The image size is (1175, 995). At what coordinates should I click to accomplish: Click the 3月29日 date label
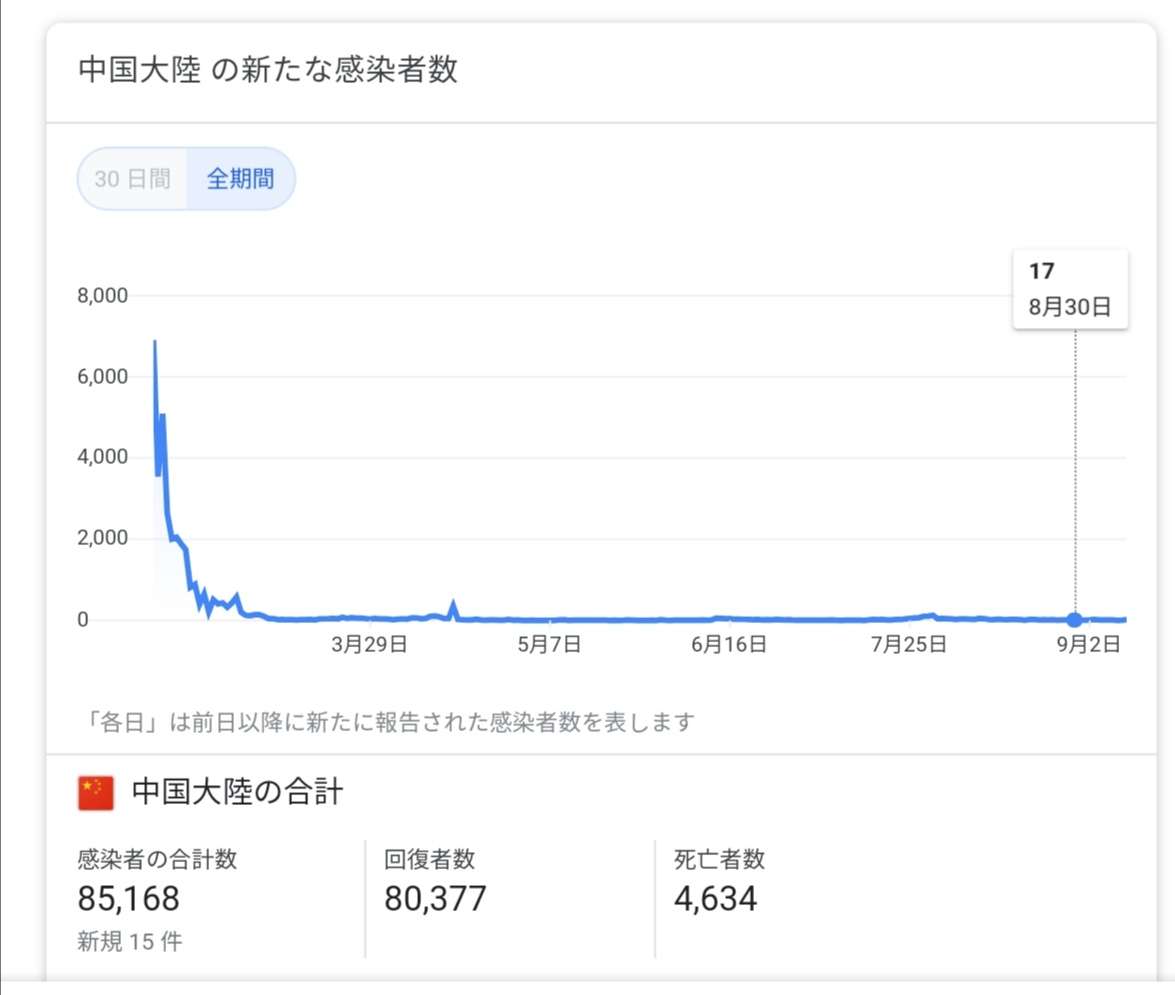(x=369, y=644)
